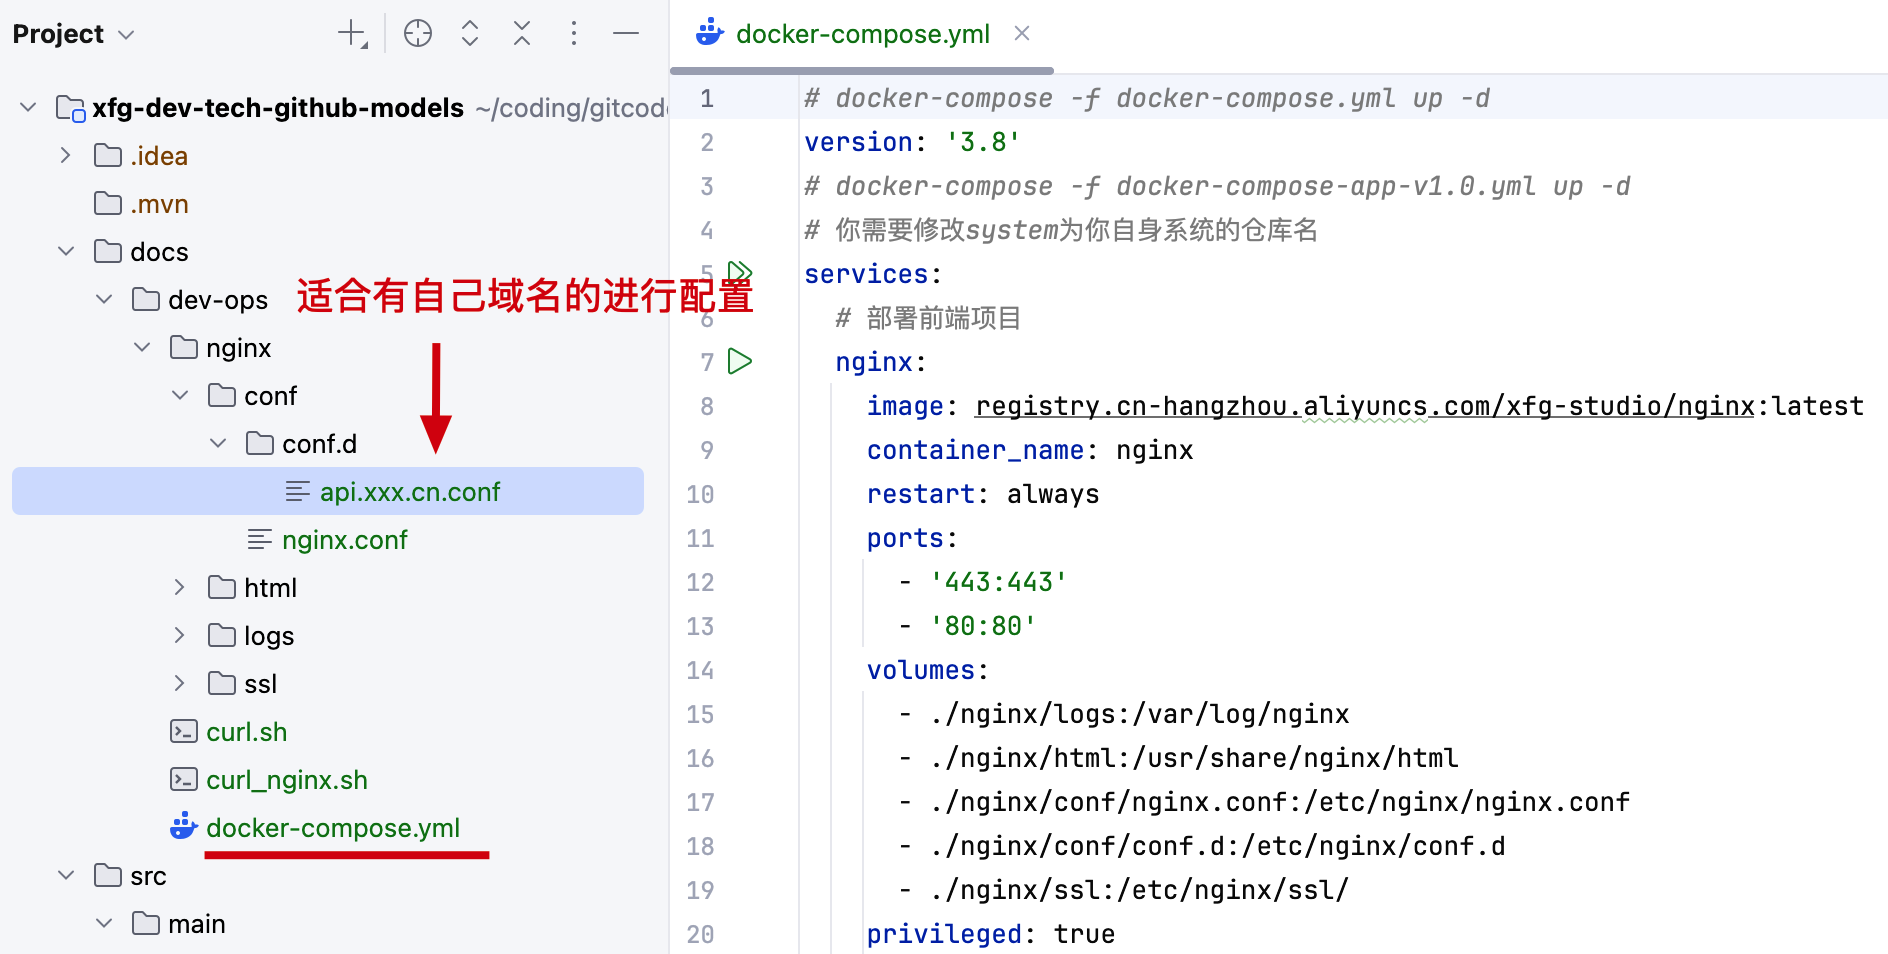The width and height of the screenshot is (1888, 954).
Task: Expand all tree nodes icon
Action: click(470, 34)
